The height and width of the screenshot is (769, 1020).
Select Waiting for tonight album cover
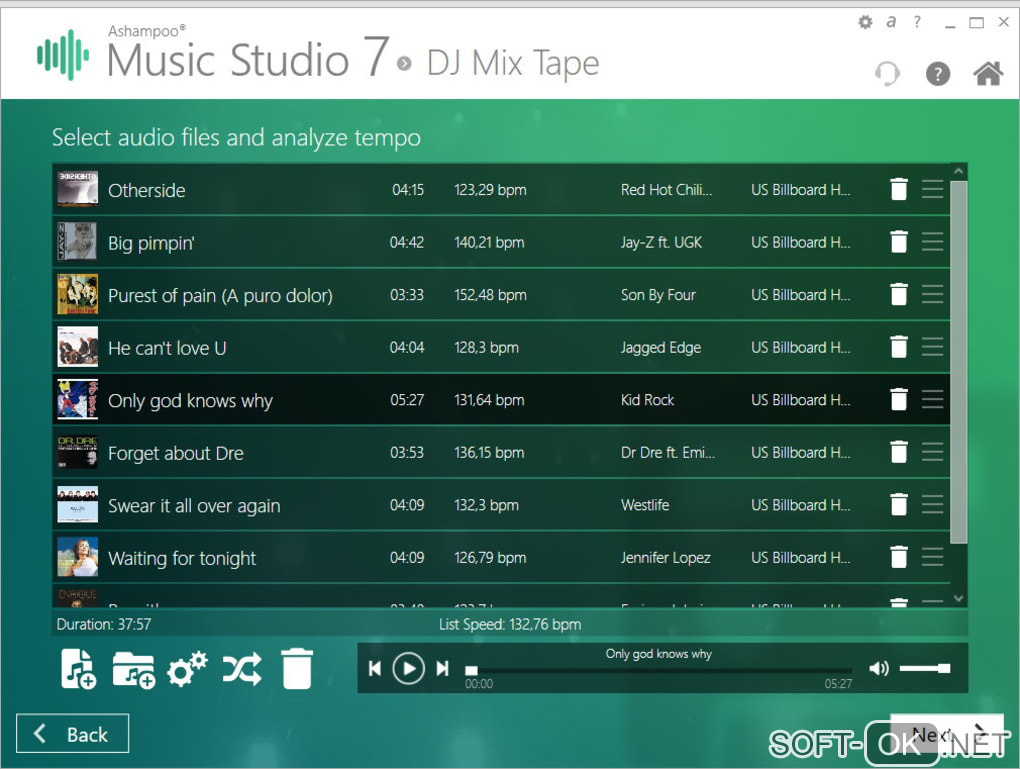(x=77, y=558)
